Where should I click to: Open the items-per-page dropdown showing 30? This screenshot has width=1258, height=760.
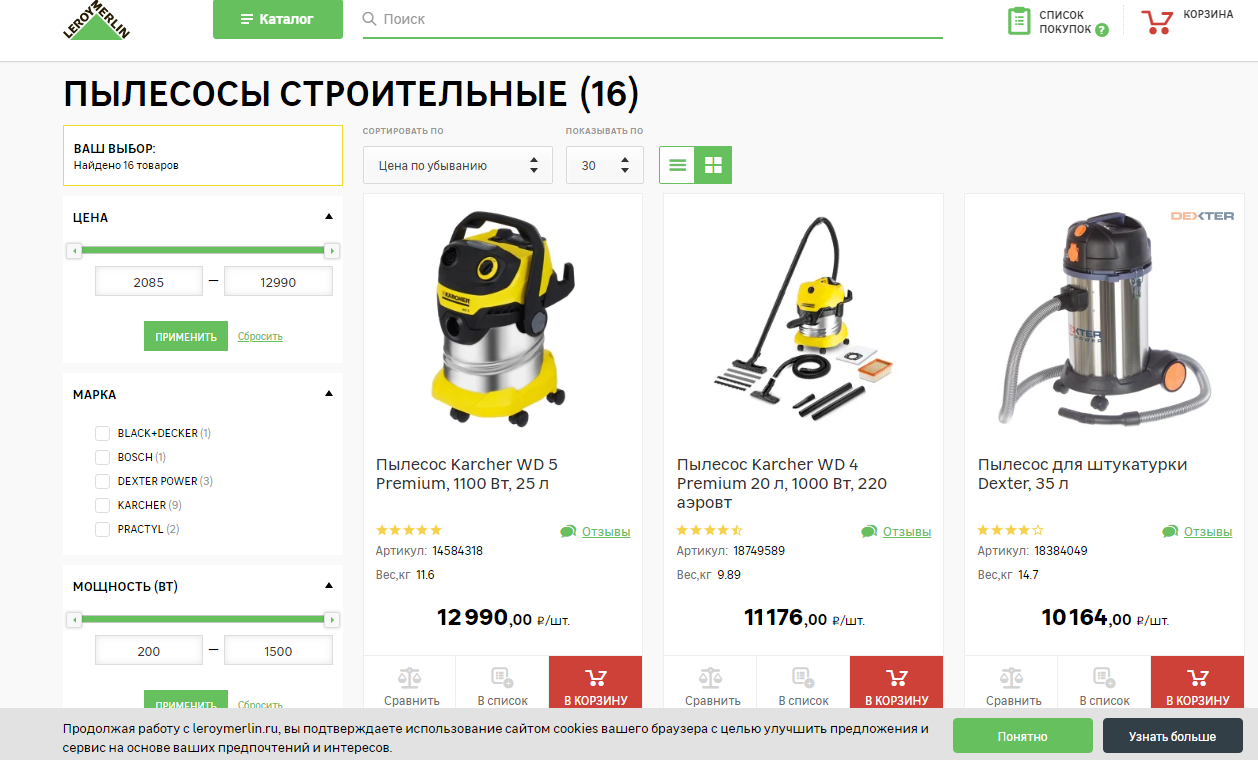coord(605,165)
